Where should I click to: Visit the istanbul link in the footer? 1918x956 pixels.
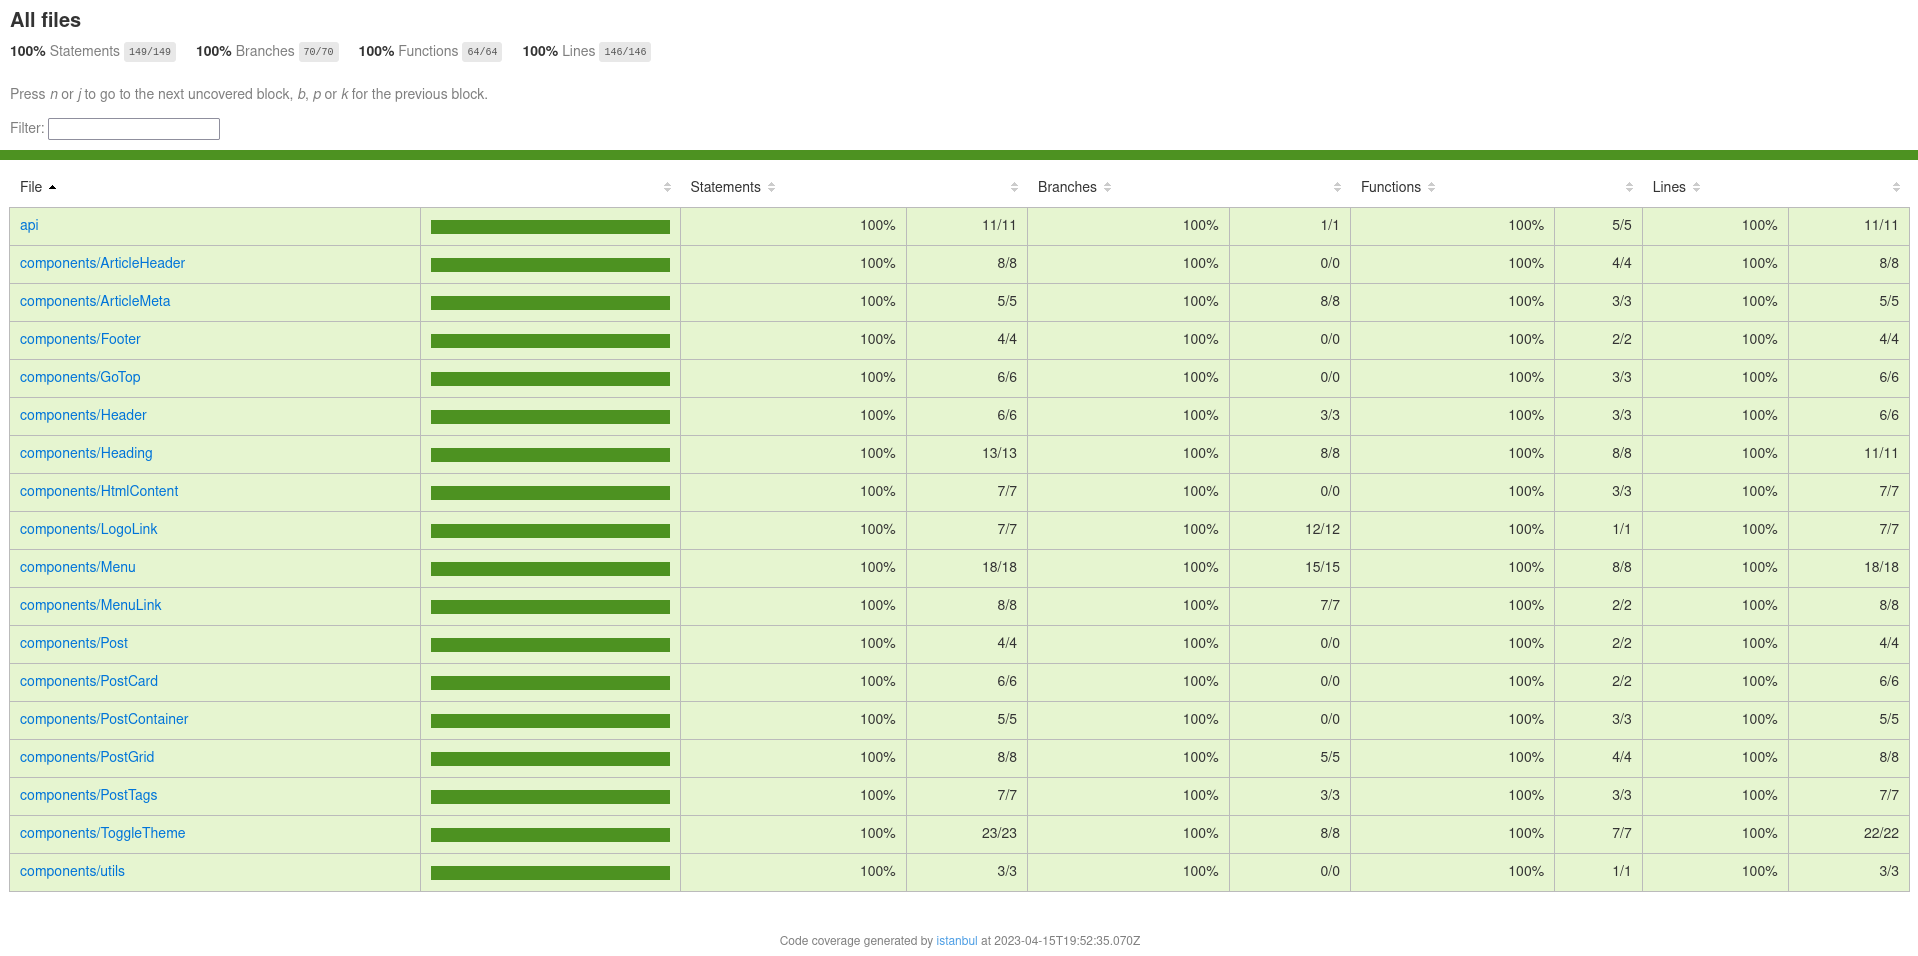point(957,941)
